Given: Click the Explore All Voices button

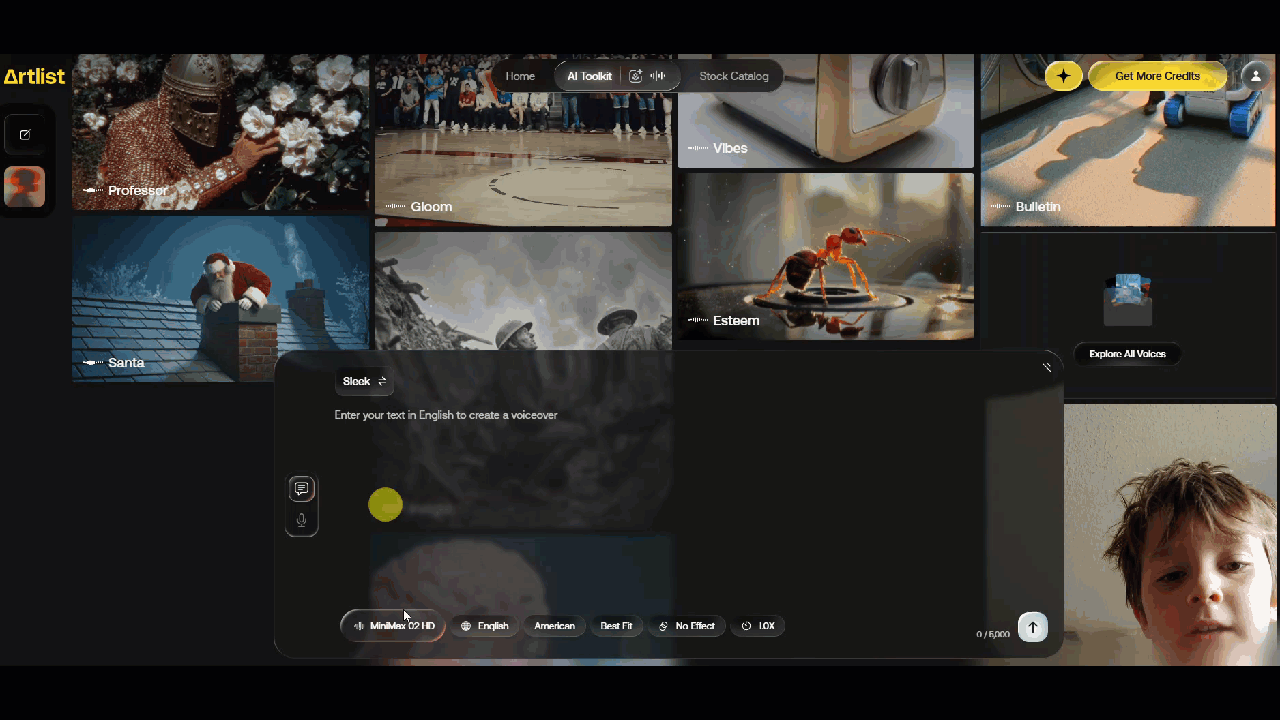Looking at the screenshot, I should click(1127, 354).
